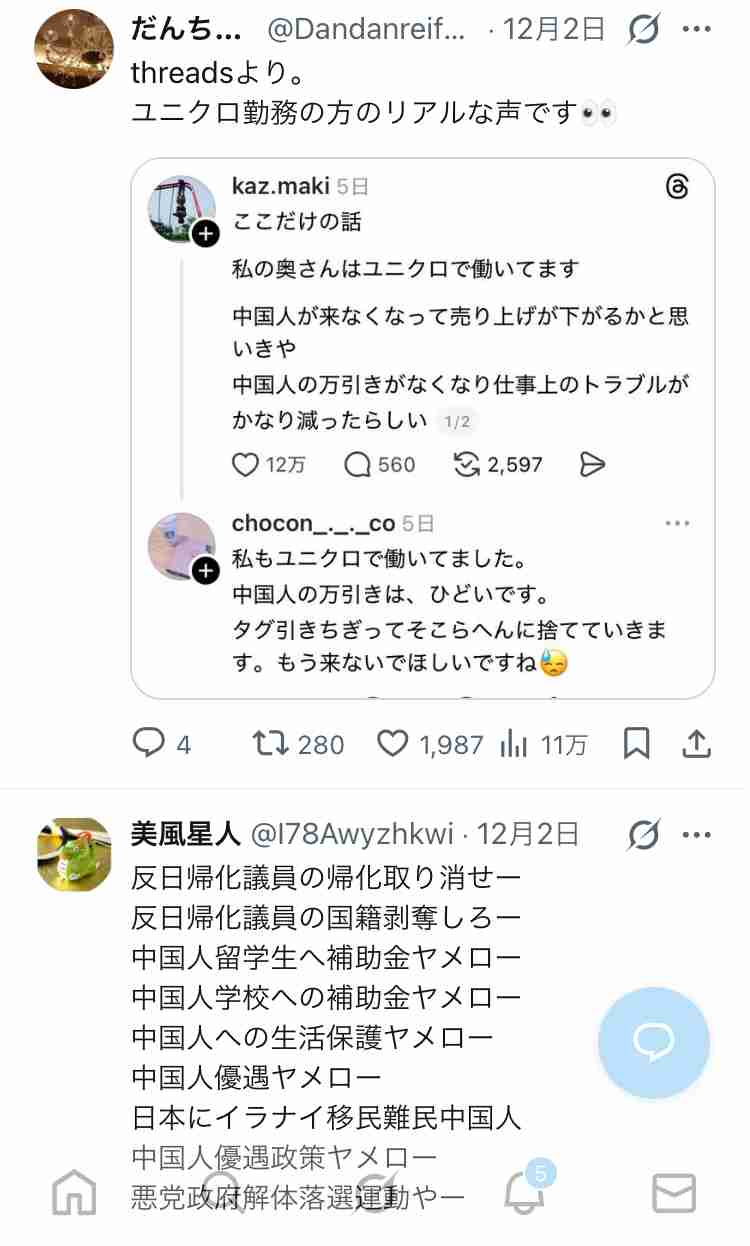Click the Threads logo on the embedded post
750x1246 pixels.
tap(678, 187)
